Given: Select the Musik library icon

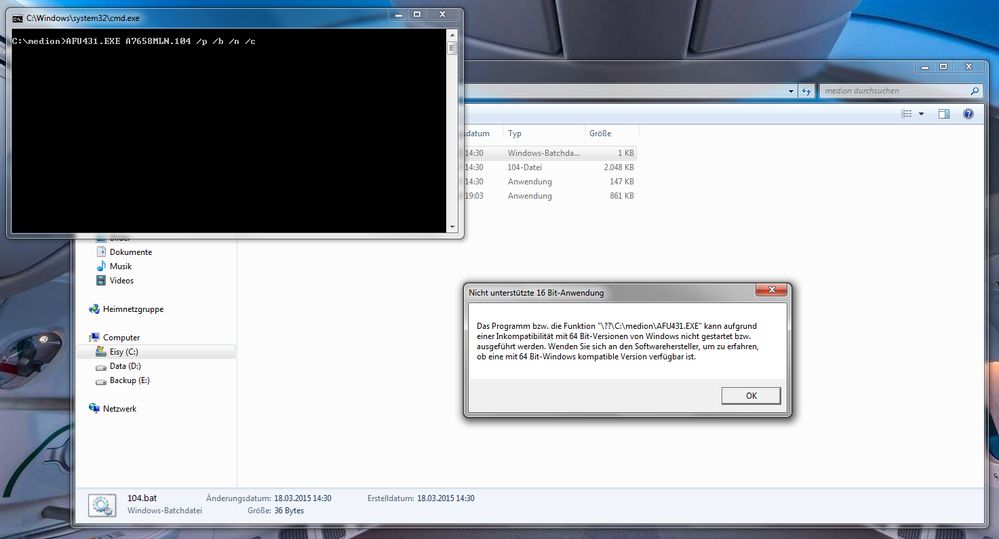Looking at the screenshot, I should [x=101, y=266].
